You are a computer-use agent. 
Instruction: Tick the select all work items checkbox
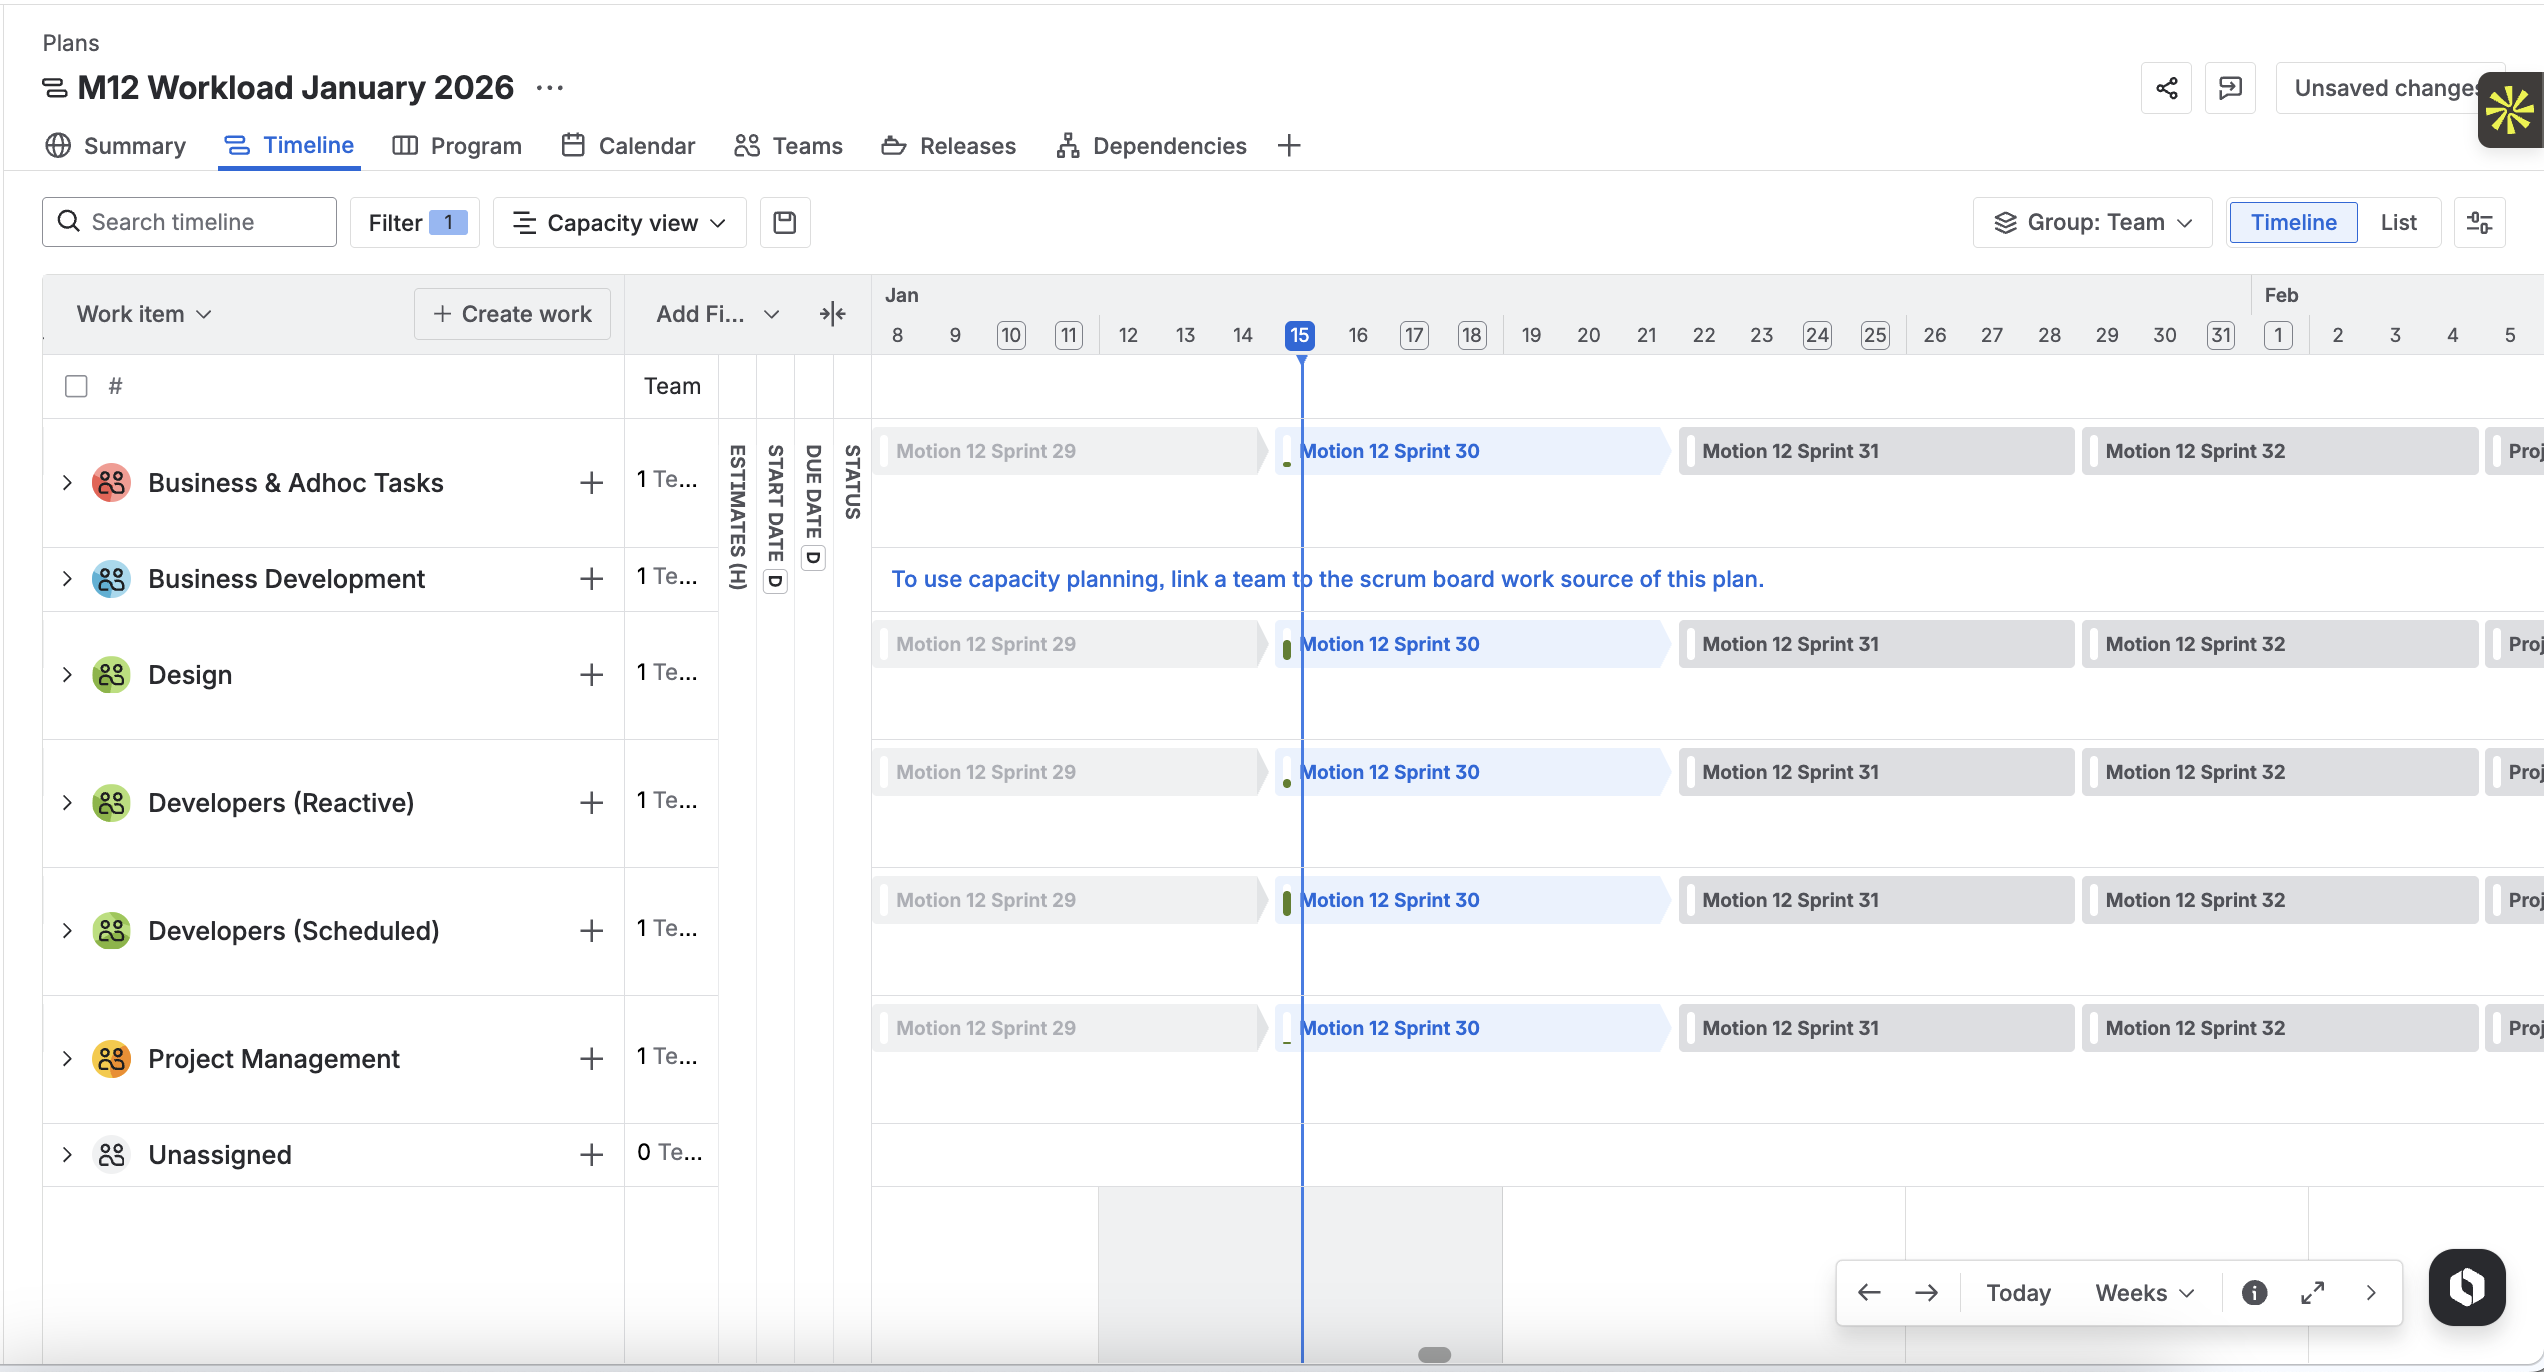point(76,386)
